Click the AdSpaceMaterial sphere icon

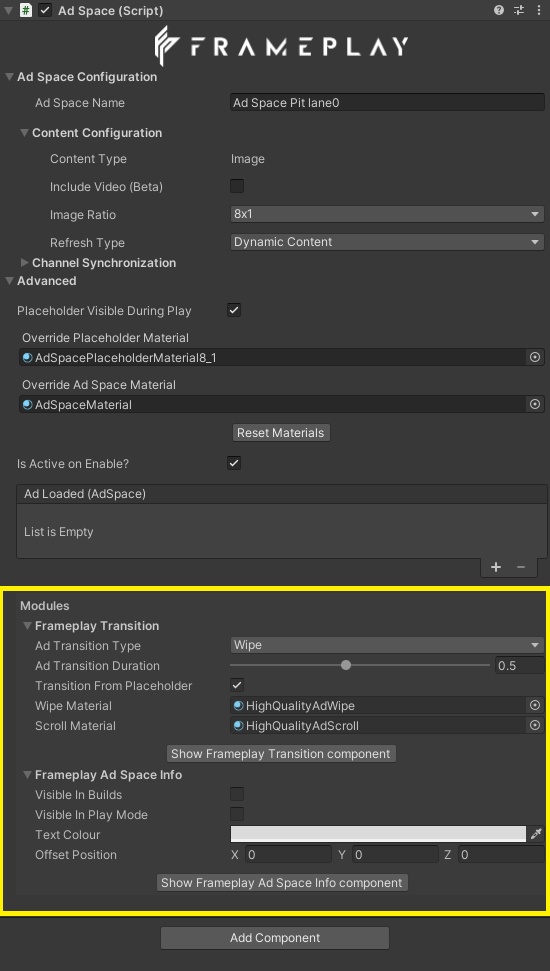tap(27, 404)
